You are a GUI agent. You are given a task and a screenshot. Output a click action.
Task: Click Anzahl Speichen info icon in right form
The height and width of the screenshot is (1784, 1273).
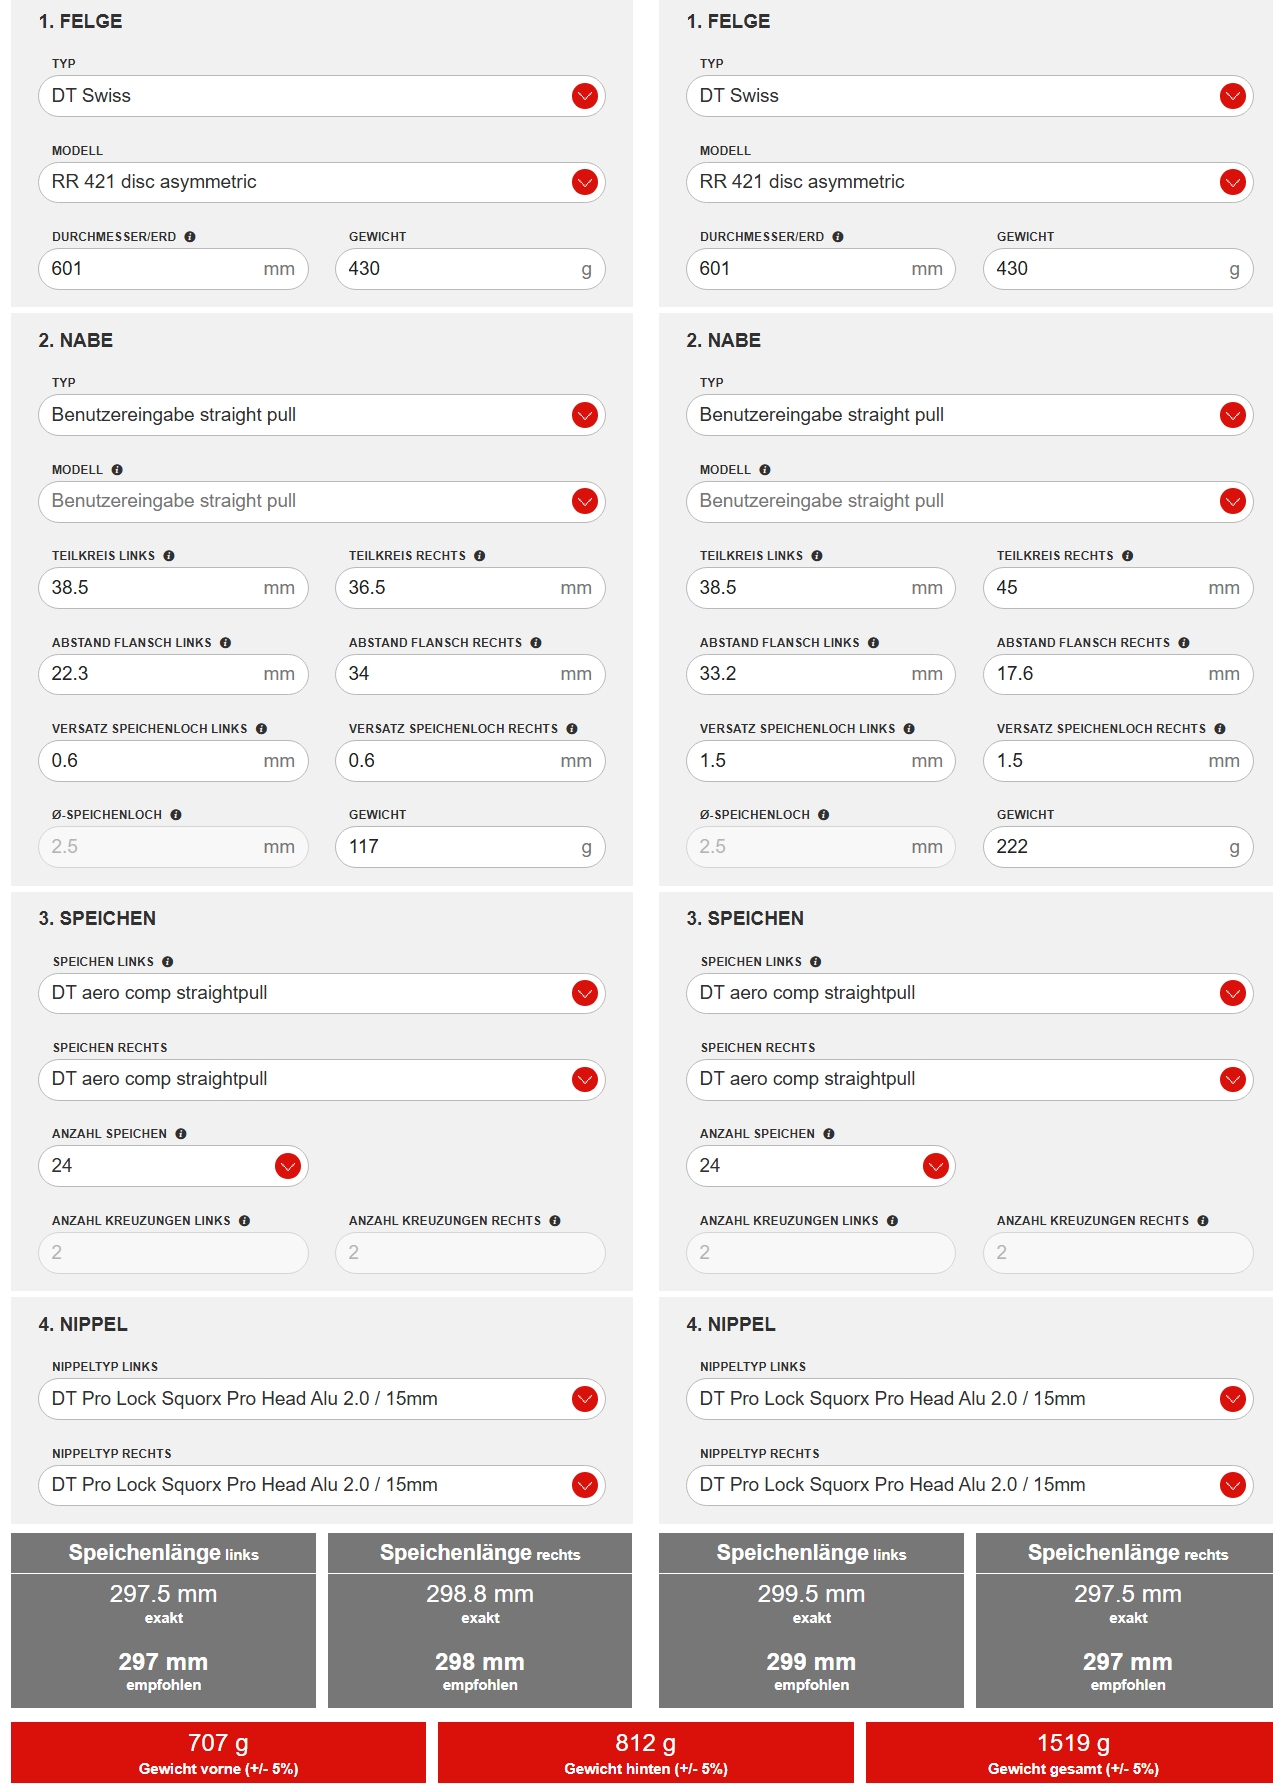click(x=829, y=1134)
